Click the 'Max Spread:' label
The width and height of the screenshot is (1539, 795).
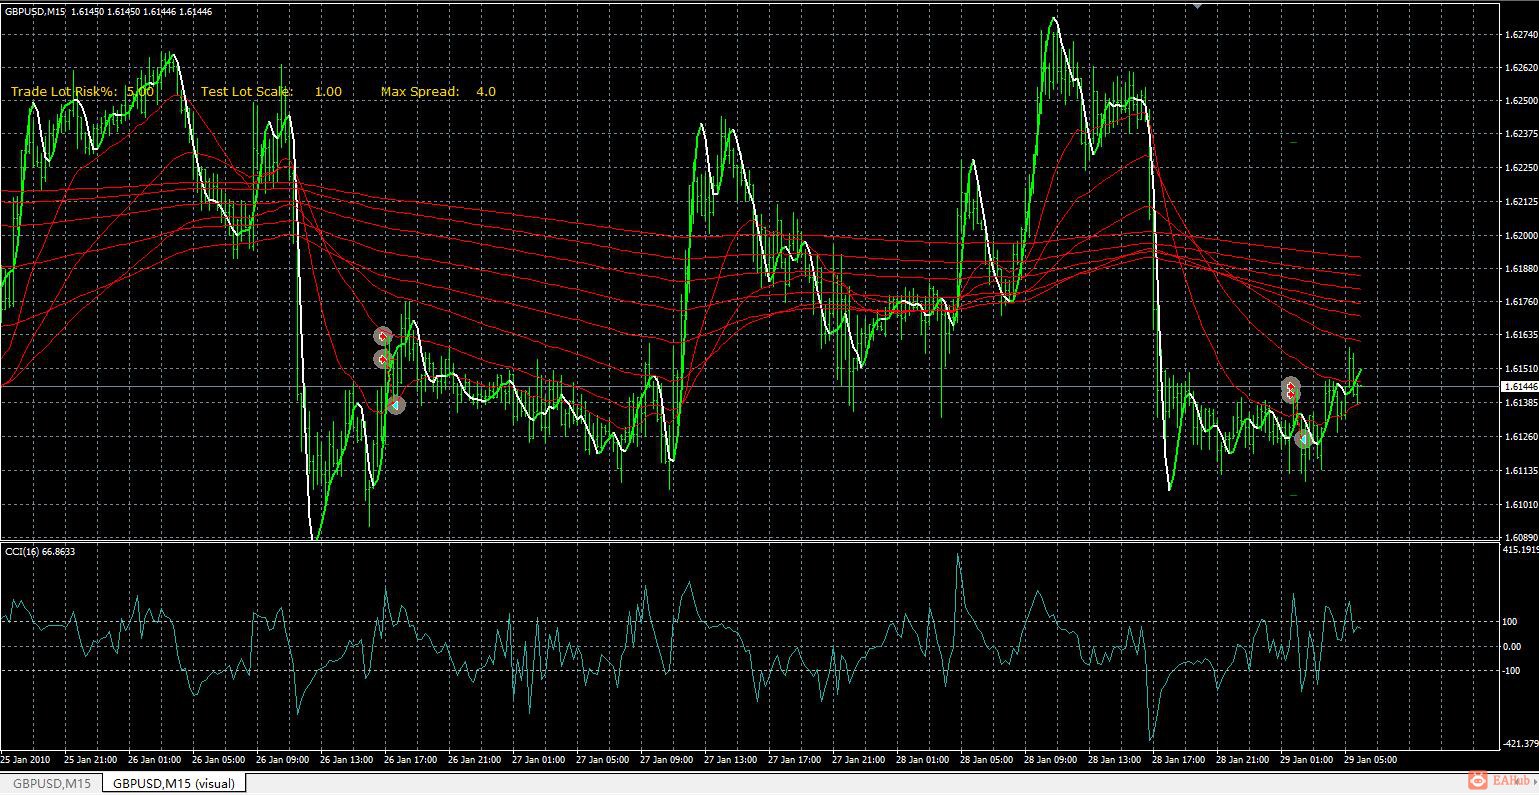[420, 91]
